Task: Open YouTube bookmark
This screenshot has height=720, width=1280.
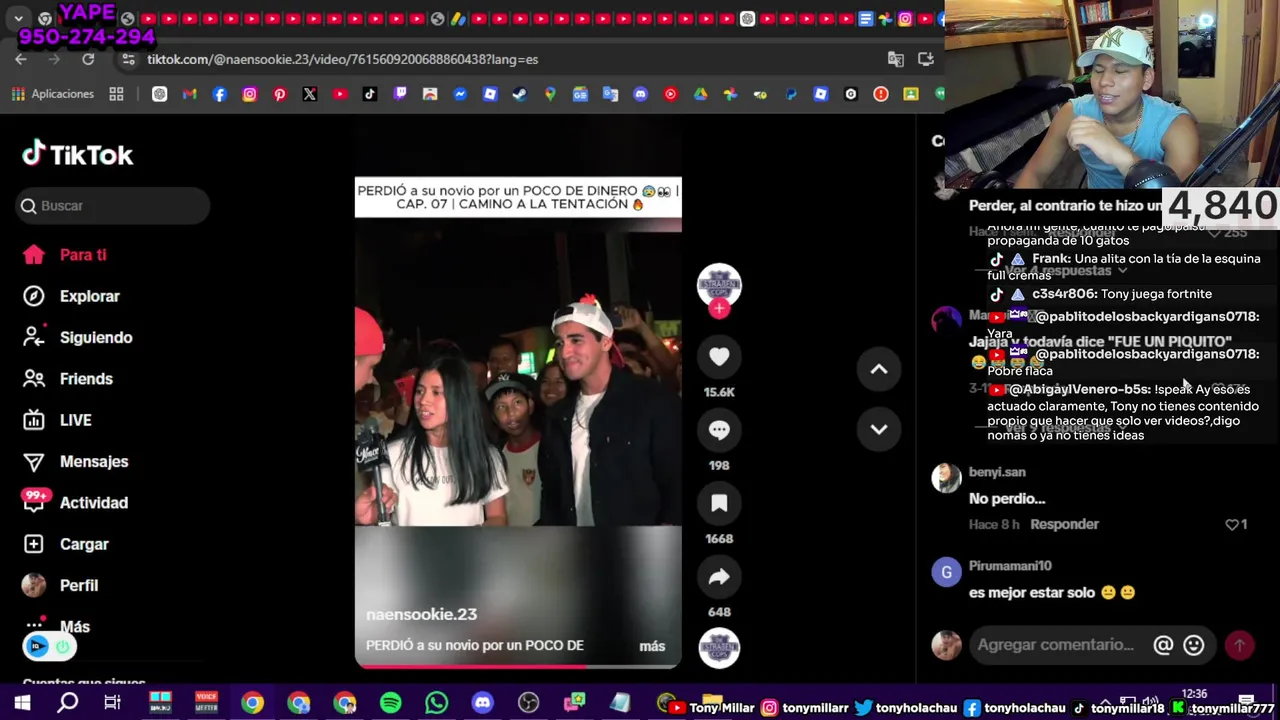Action: coord(339,94)
